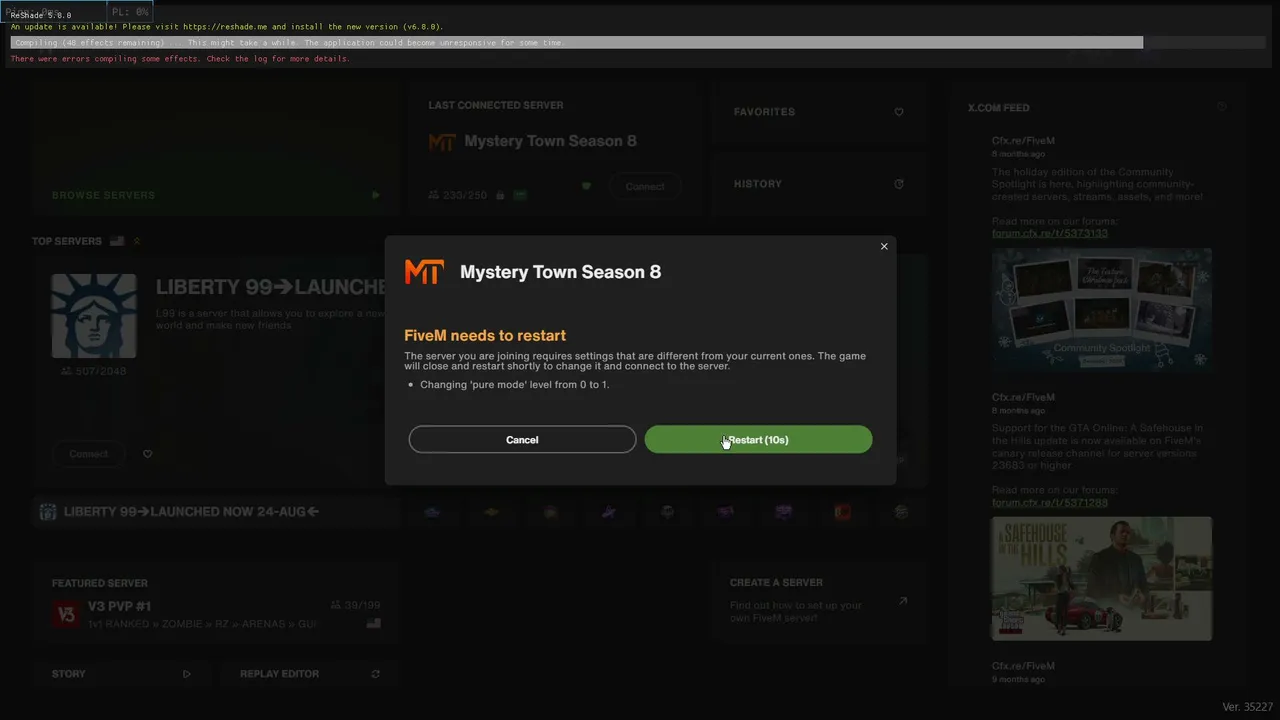1280x720 pixels.
Task: Open the Browse Servers panel
Action: [216, 149]
